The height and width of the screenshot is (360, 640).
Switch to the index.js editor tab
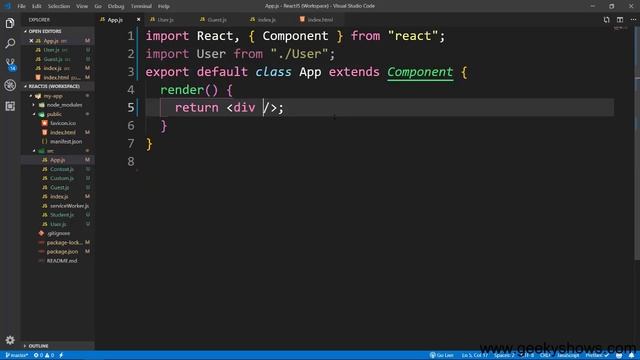268,20
